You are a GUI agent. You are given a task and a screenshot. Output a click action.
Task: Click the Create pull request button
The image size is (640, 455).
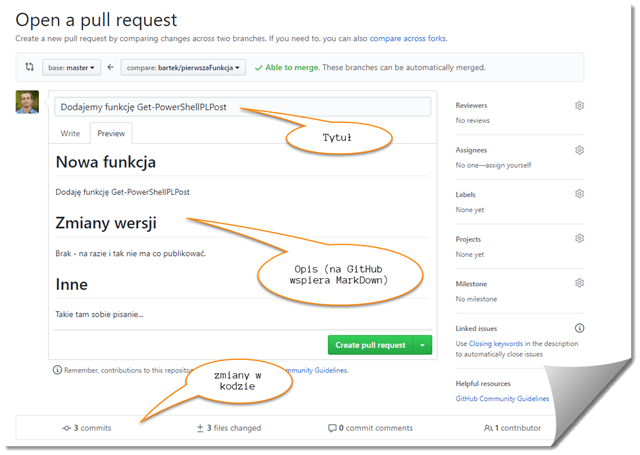[x=370, y=345]
